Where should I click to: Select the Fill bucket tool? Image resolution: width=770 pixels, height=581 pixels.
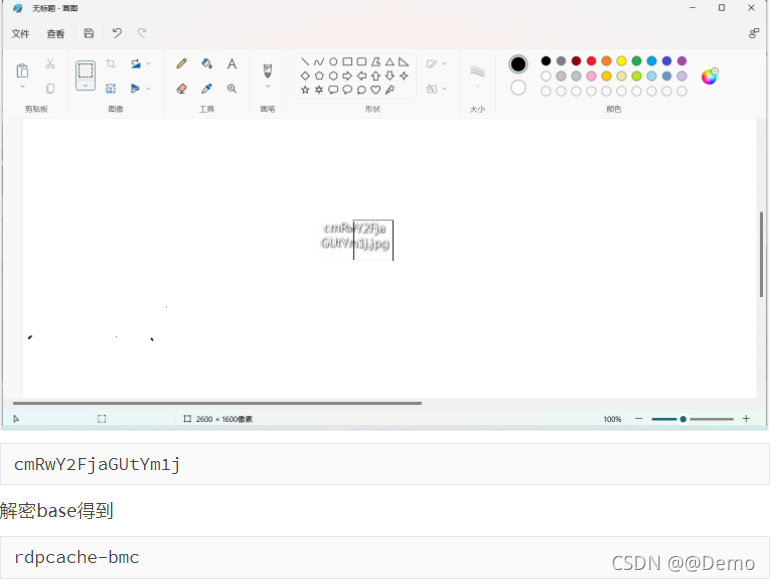(x=207, y=63)
